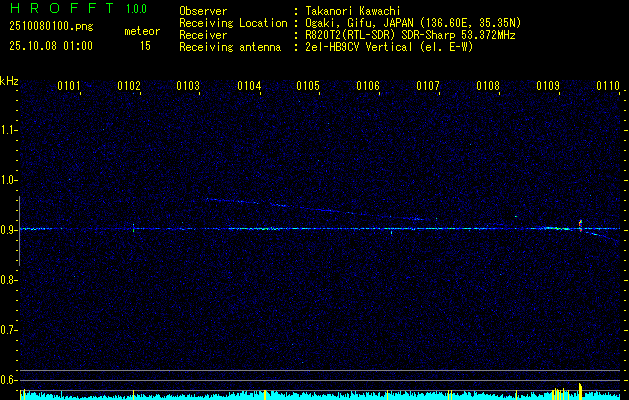Screen dimensions: 629x400
Task: Click the HROFFT title text
Action: (x=62, y=9)
